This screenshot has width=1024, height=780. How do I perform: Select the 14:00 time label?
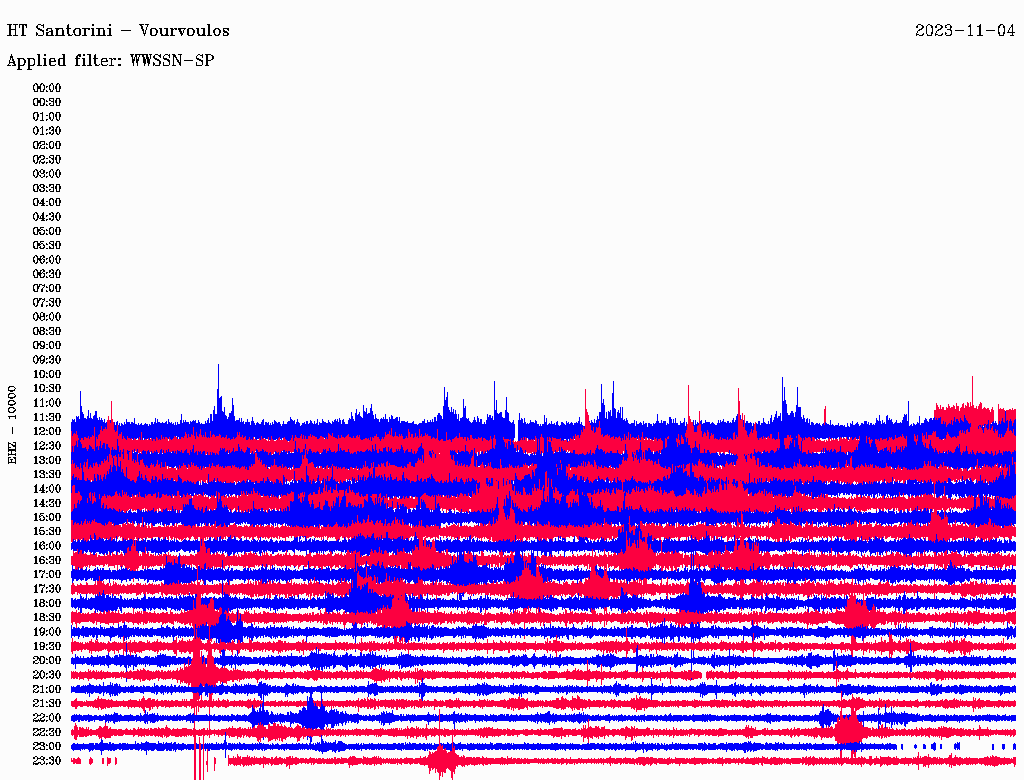coord(47,489)
